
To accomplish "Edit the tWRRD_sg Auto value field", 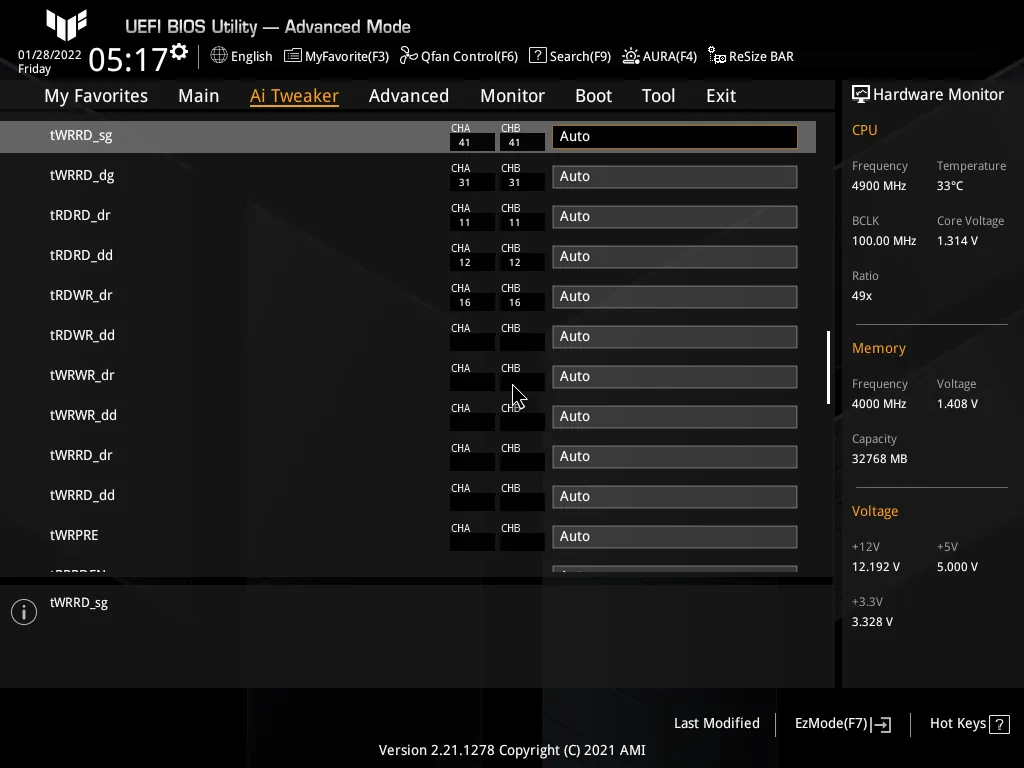I will pos(675,136).
